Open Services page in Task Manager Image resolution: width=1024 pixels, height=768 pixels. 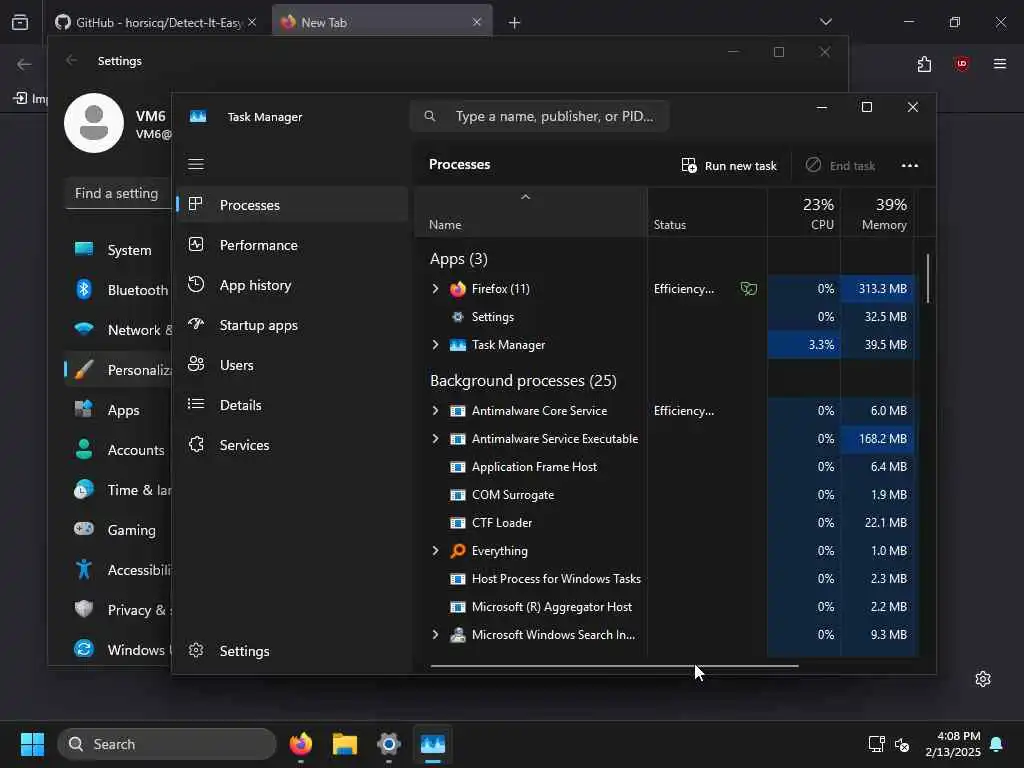pyautogui.click(x=292, y=445)
